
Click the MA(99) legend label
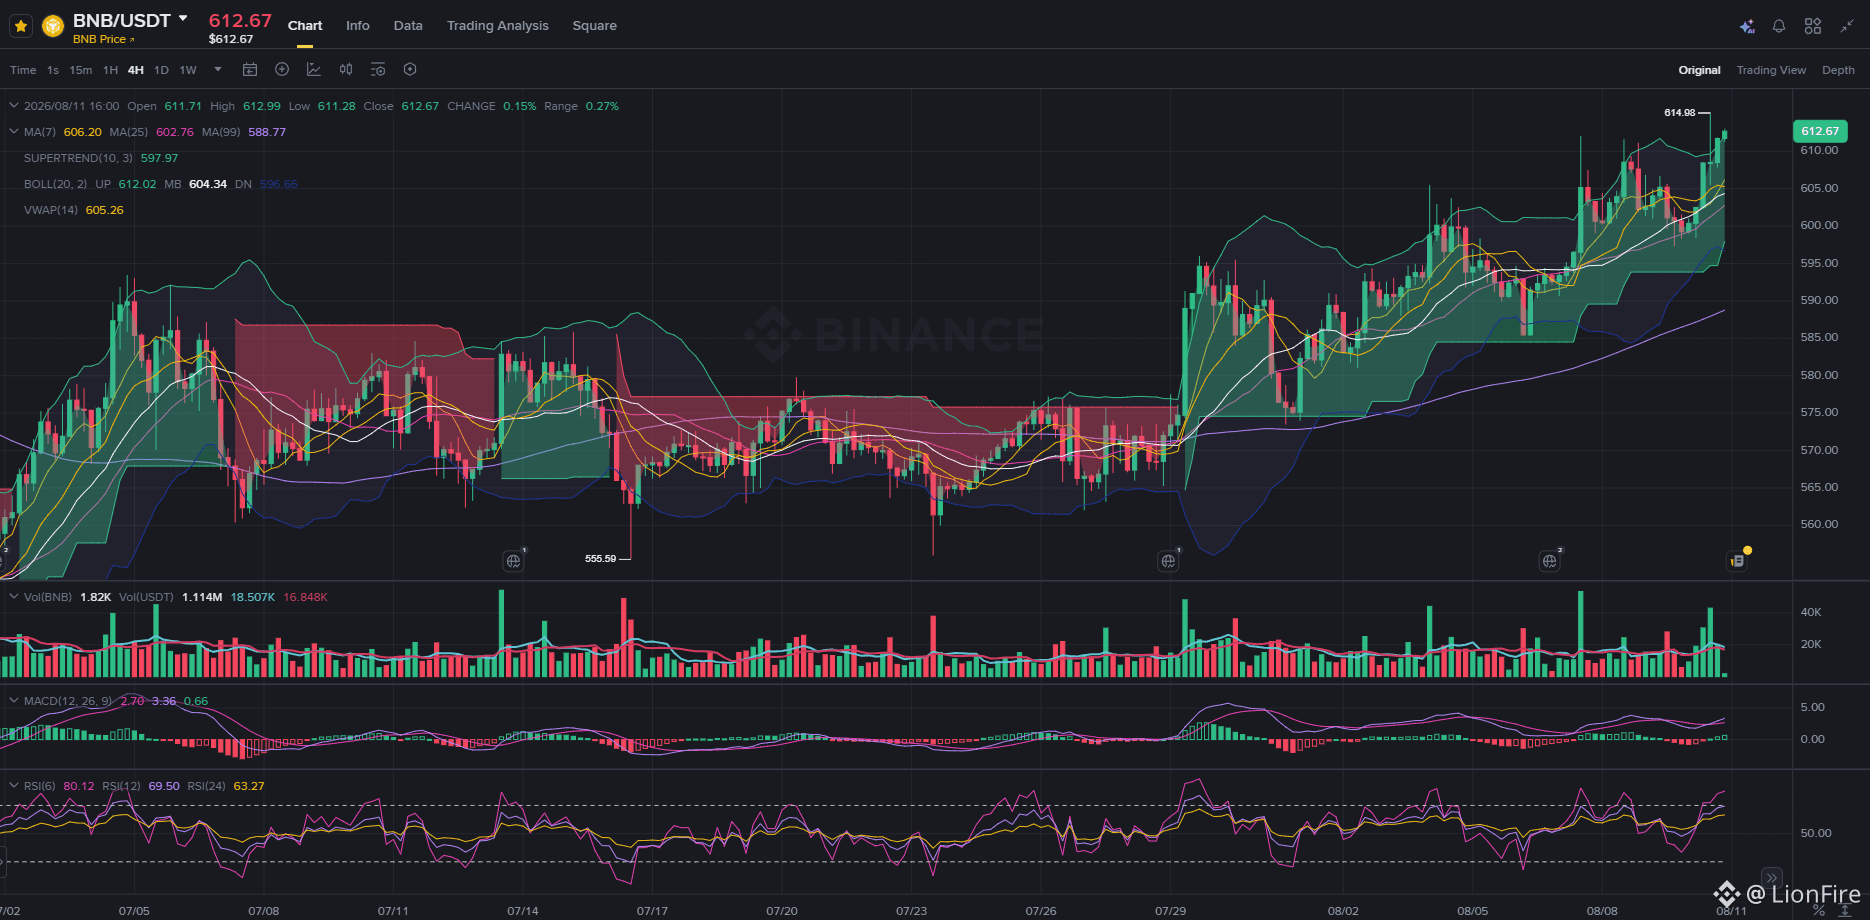point(221,132)
